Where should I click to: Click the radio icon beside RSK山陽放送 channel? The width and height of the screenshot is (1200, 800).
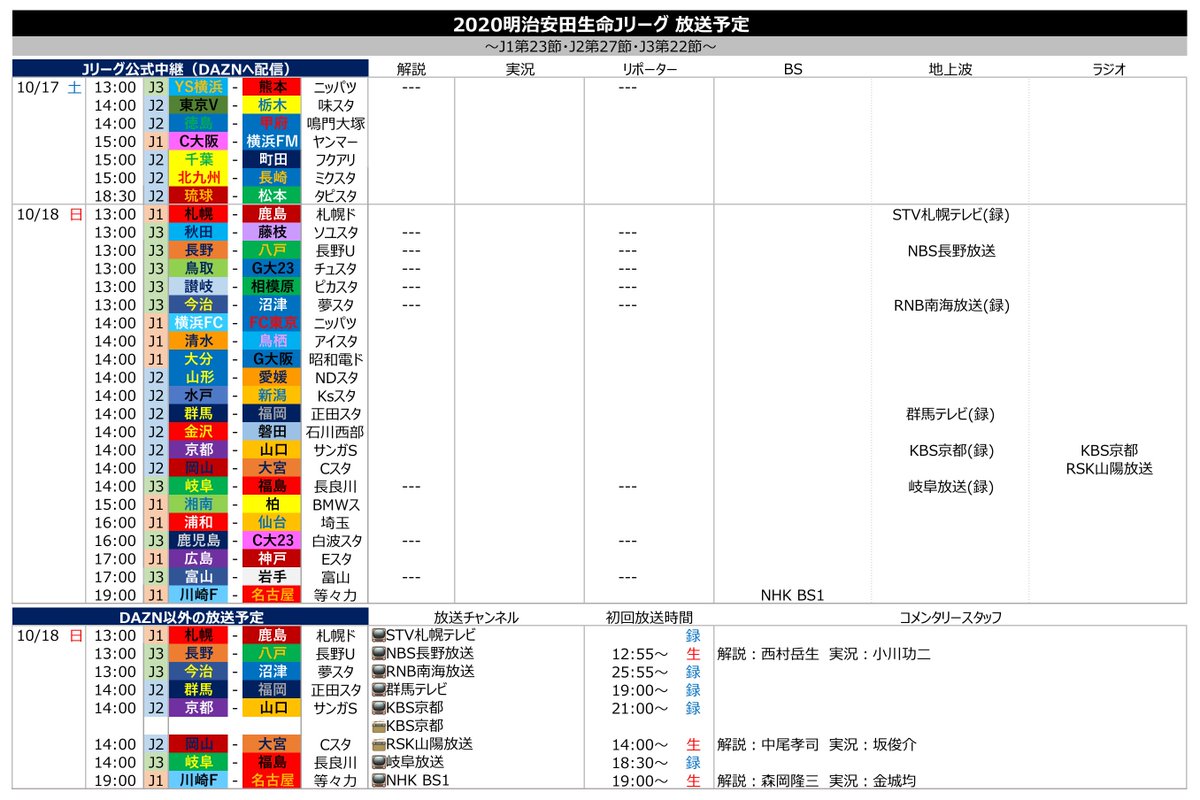pos(378,744)
